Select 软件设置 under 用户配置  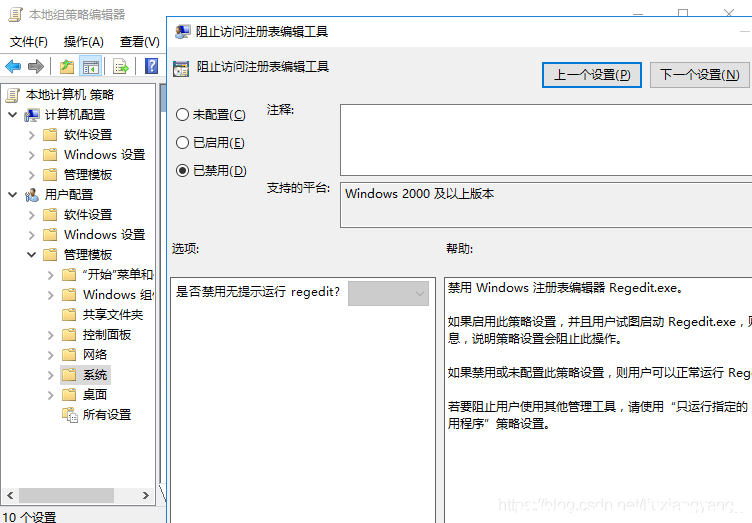click(x=88, y=215)
